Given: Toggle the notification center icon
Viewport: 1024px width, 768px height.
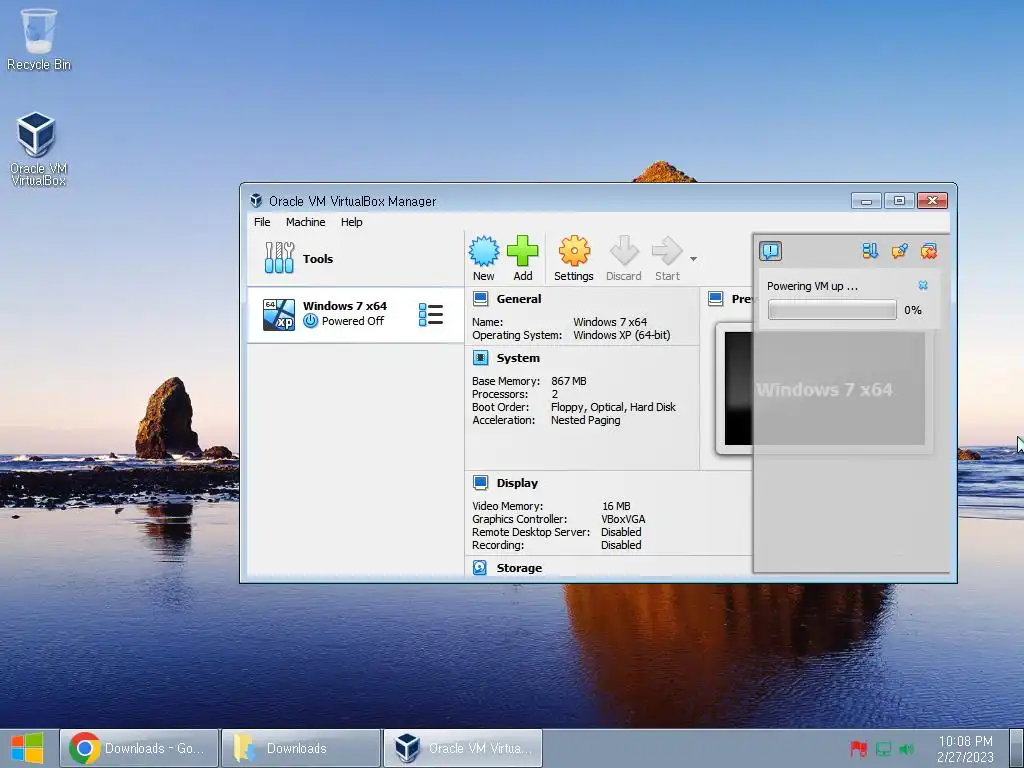Looking at the screenshot, I should 771,251.
